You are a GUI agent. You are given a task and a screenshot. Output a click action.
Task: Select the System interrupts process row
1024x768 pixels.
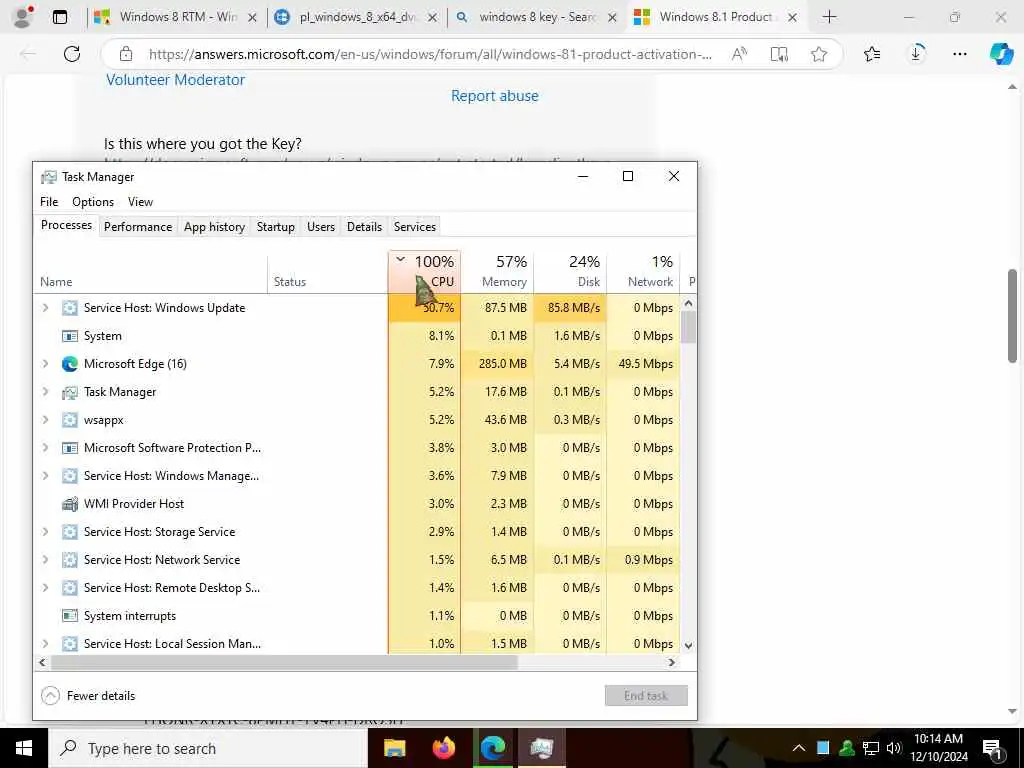point(357,616)
